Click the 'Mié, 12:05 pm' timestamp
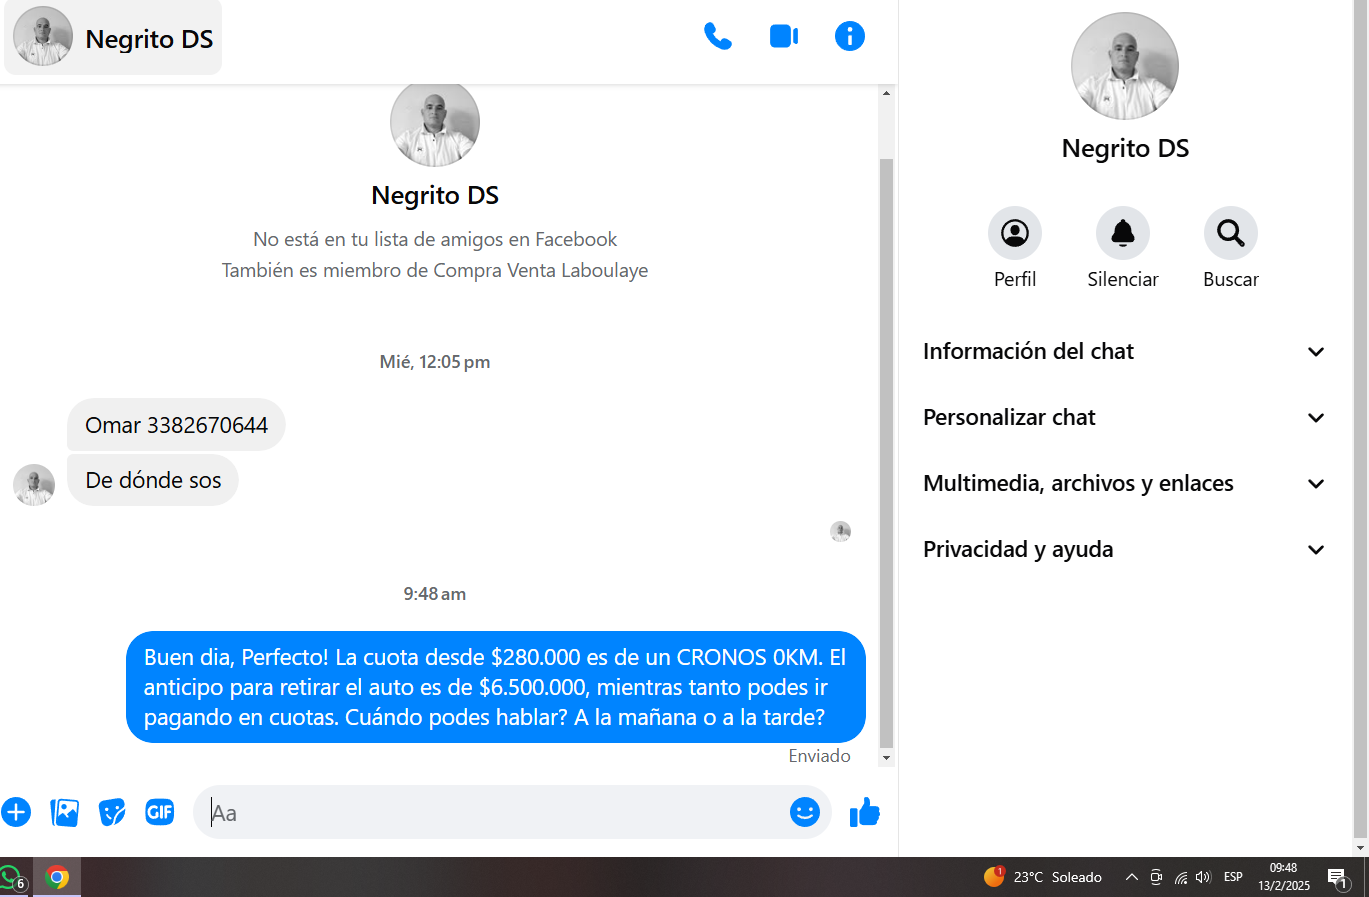 point(435,362)
